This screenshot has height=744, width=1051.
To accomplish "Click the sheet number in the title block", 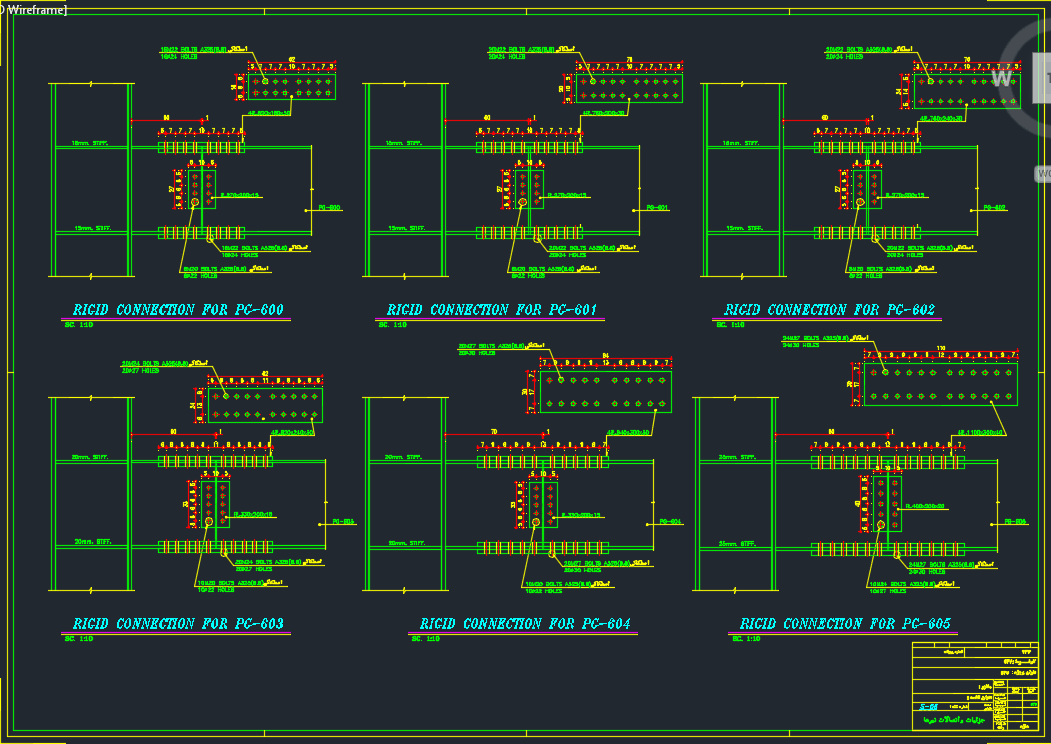I will click(x=929, y=707).
